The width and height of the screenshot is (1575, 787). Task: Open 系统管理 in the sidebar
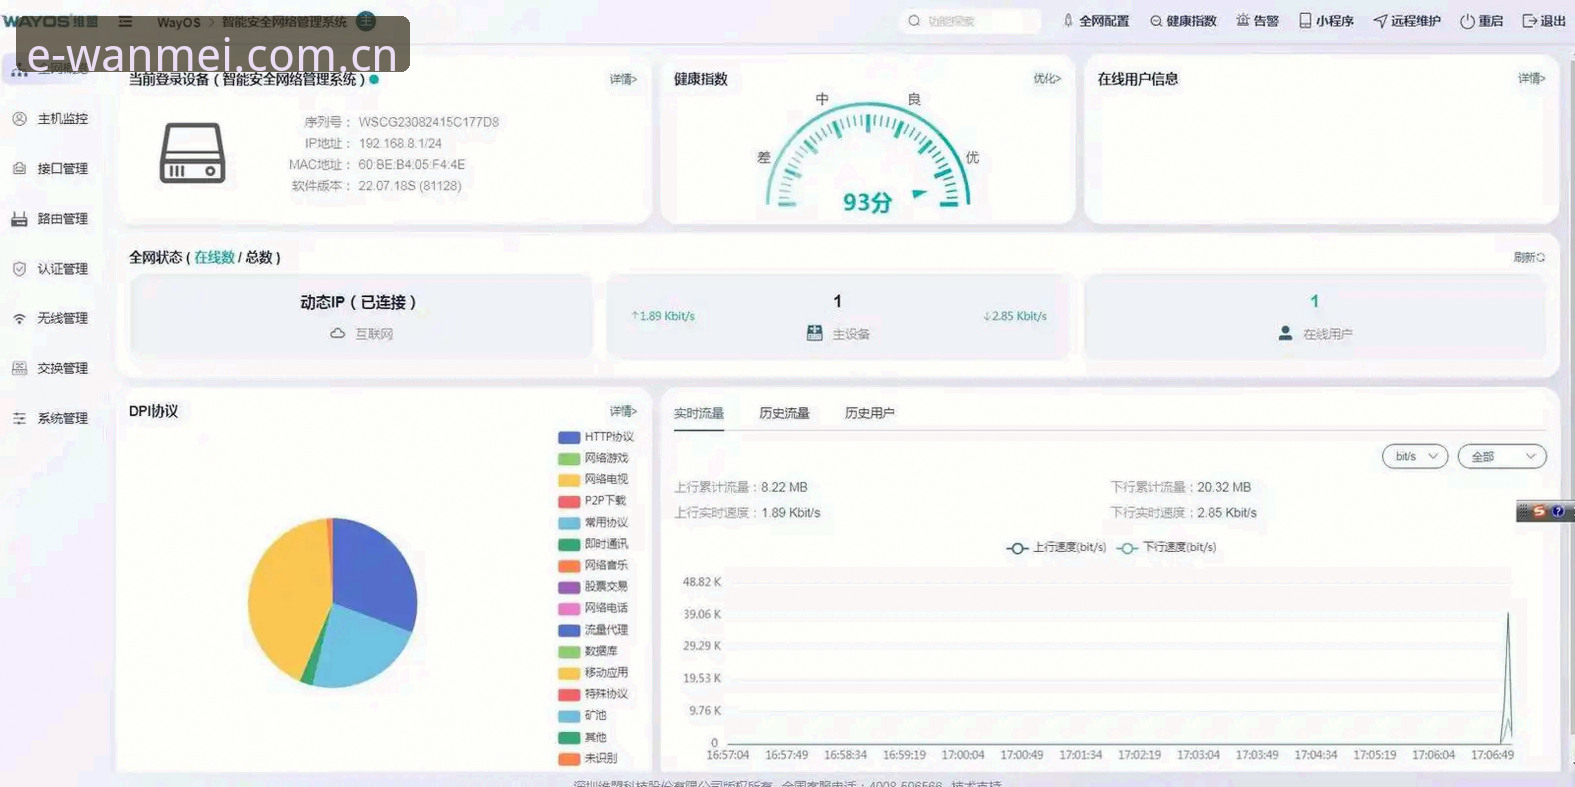pos(50,419)
